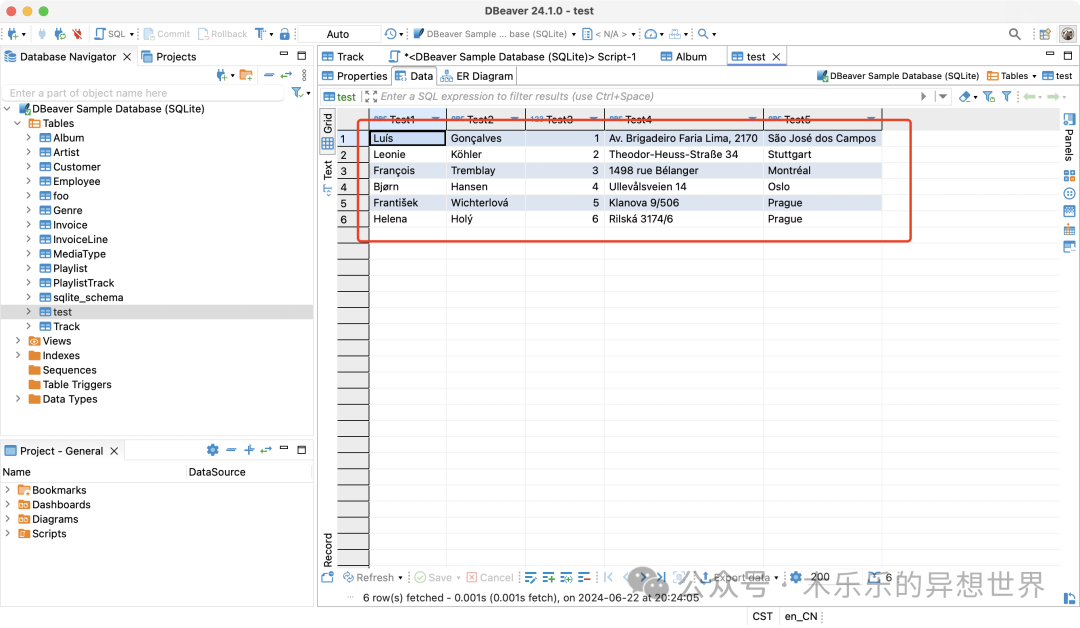
Task: Switch to Grid view side tab
Action: point(328,131)
